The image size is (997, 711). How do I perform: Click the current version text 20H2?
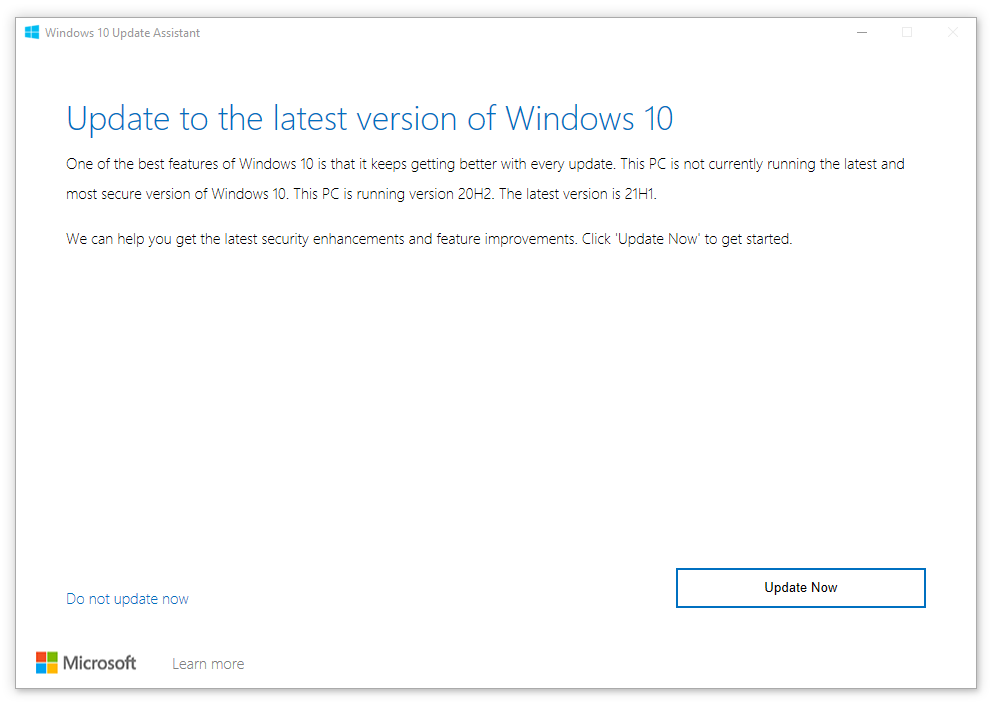tap(470, 194)
